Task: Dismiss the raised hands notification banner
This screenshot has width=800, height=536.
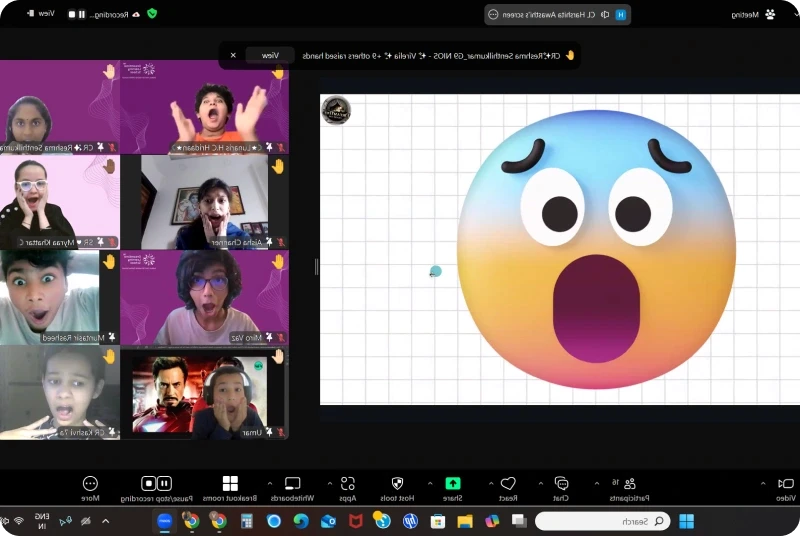Action: (x=233, y=55)
